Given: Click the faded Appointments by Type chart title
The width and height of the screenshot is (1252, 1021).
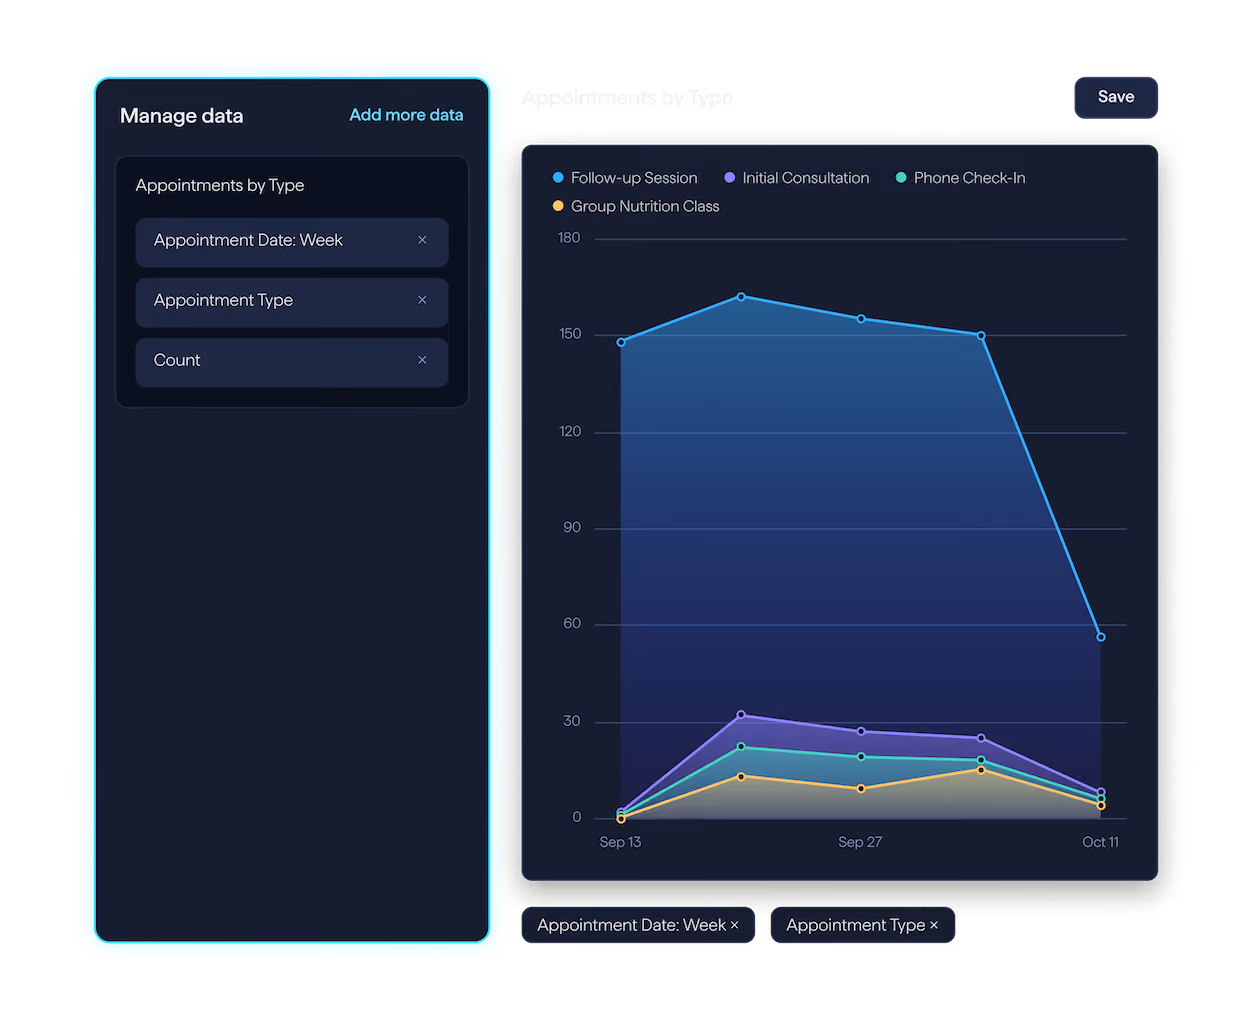Looking at the screenshot, I should click(x=627, y=98).
